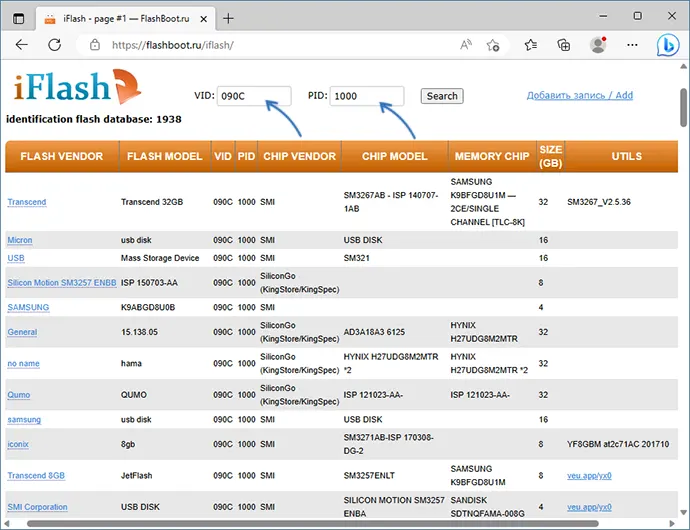Viewport: 690px width, 530px height.
Task: Select the SM3267_V2.5.36 utils text
Action: pyautogui.click(x=599, y=202)
